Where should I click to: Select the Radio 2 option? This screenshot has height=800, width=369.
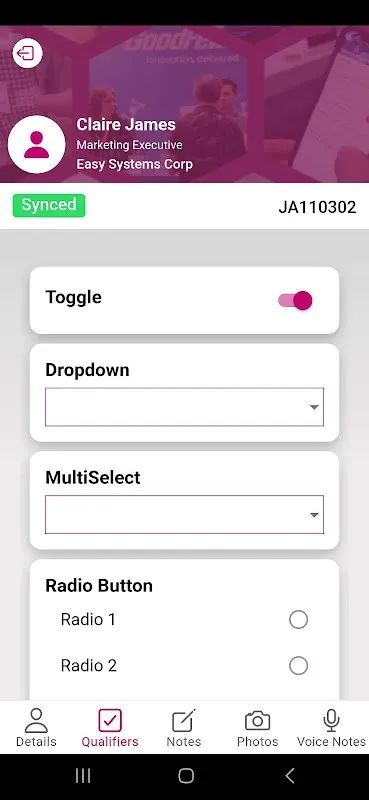(x=298, y=666)
